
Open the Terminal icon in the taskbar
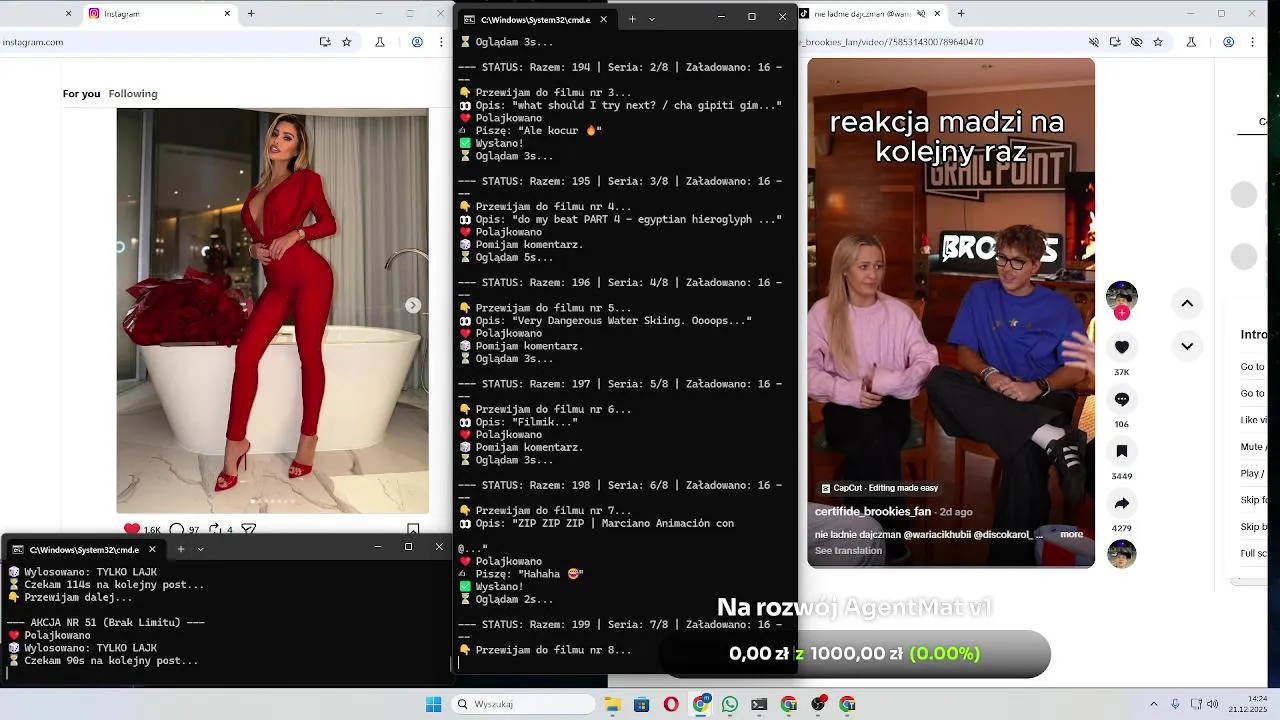point(759,704)
